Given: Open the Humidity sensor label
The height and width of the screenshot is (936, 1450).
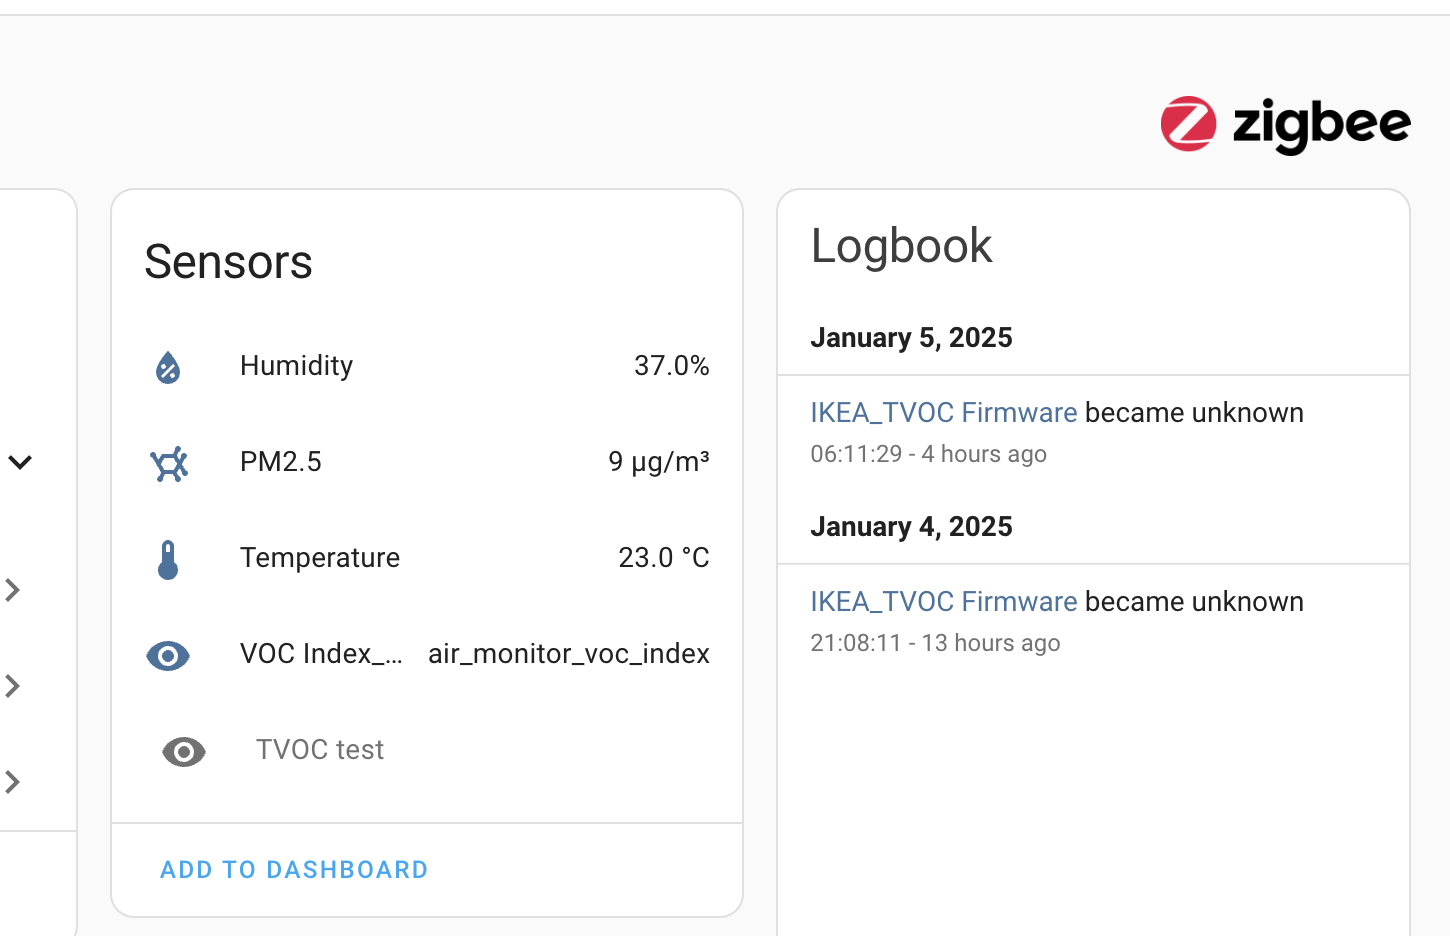Looking at the screenshot, I should [296, 366].
